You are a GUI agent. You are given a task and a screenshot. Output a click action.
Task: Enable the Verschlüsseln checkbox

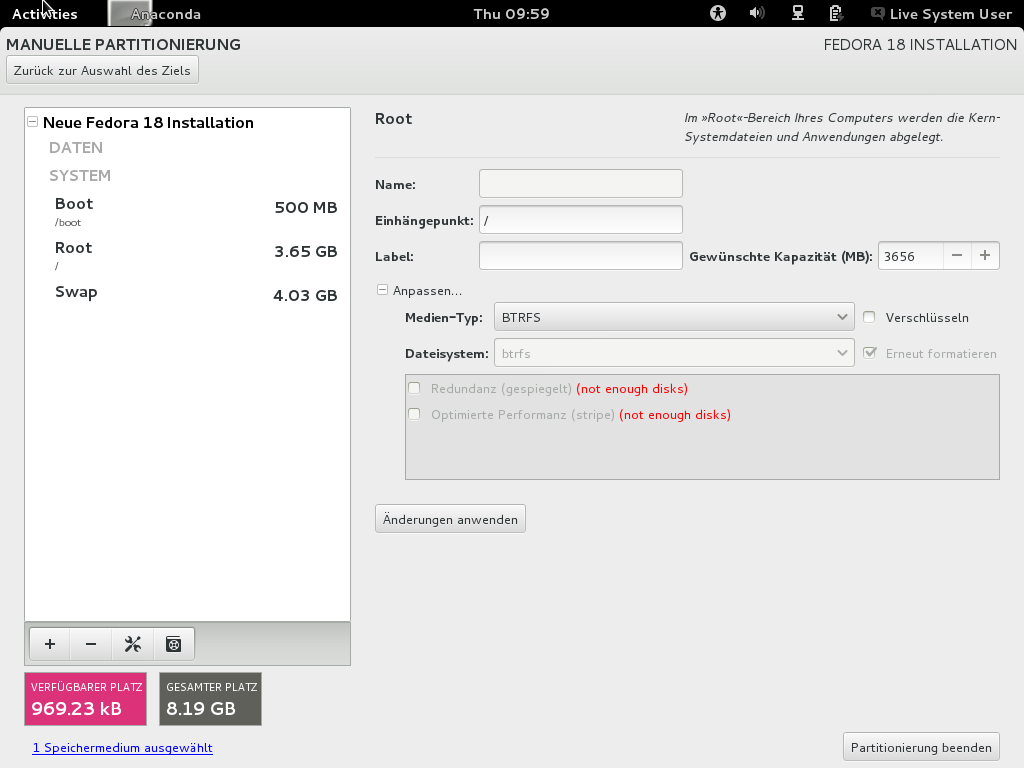(869, 317)
